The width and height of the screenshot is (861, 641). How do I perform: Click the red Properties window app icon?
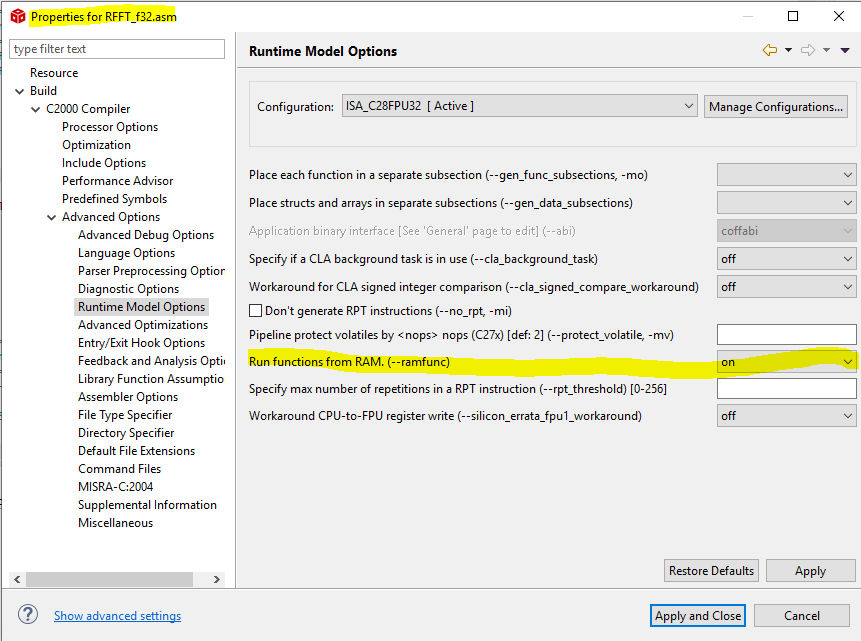pyautogui.click(x=17, y=17)
